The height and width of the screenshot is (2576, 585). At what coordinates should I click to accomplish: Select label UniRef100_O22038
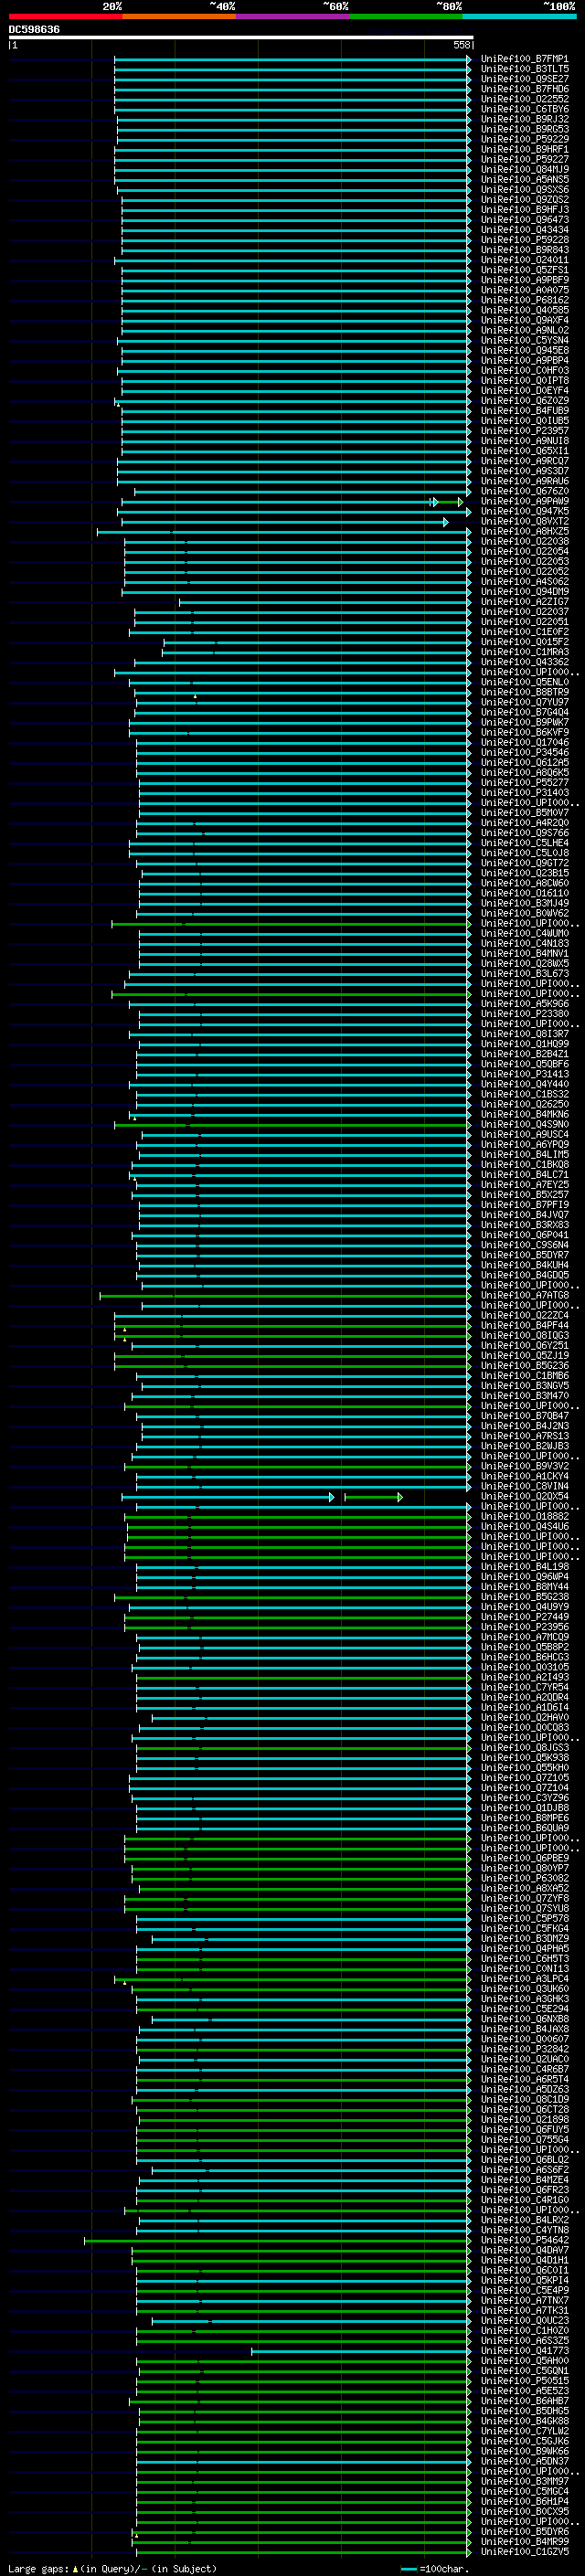click(524, 541)
